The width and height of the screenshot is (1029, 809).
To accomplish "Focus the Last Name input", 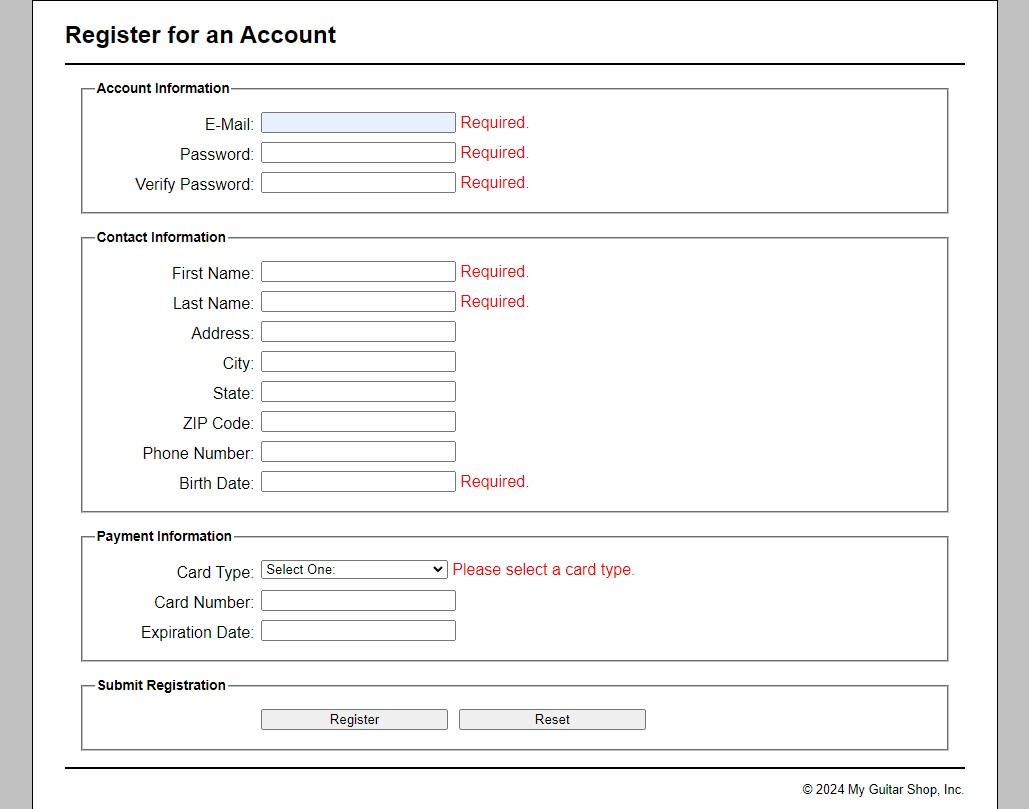I will 358,302.
